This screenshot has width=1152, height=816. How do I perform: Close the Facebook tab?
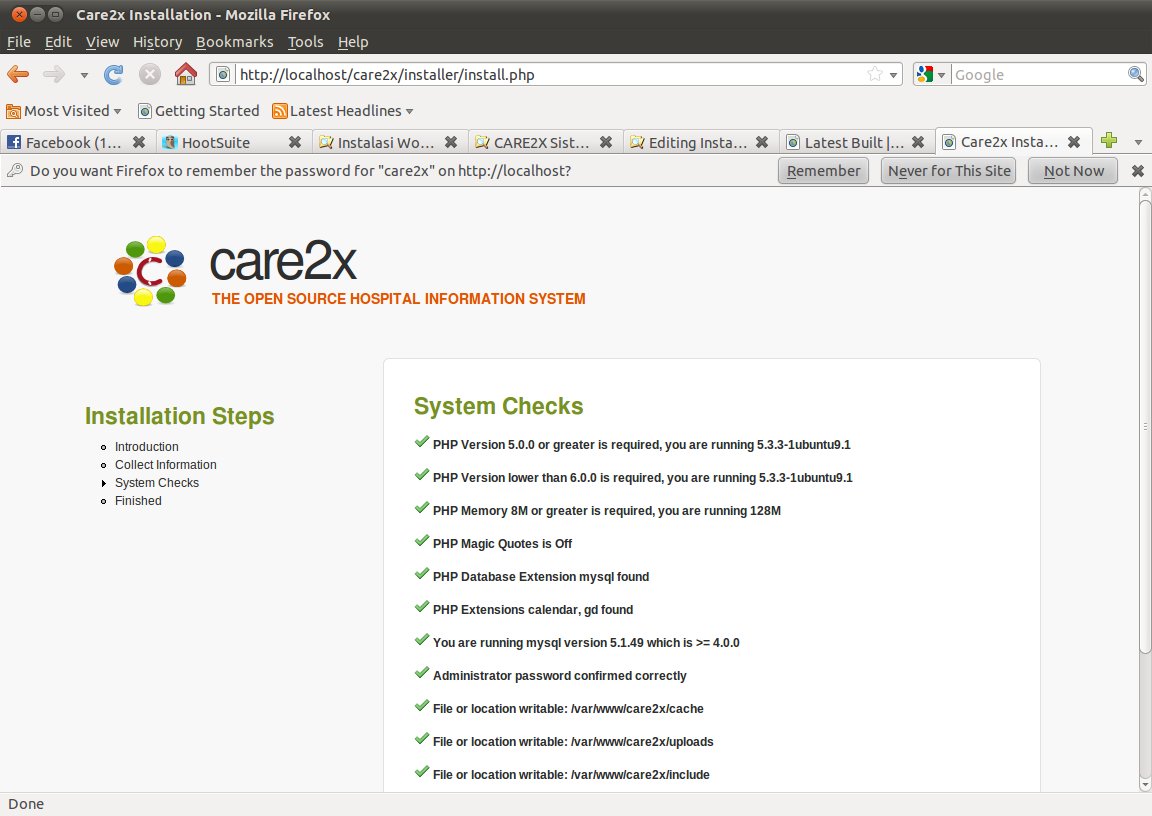pos(139,142)
